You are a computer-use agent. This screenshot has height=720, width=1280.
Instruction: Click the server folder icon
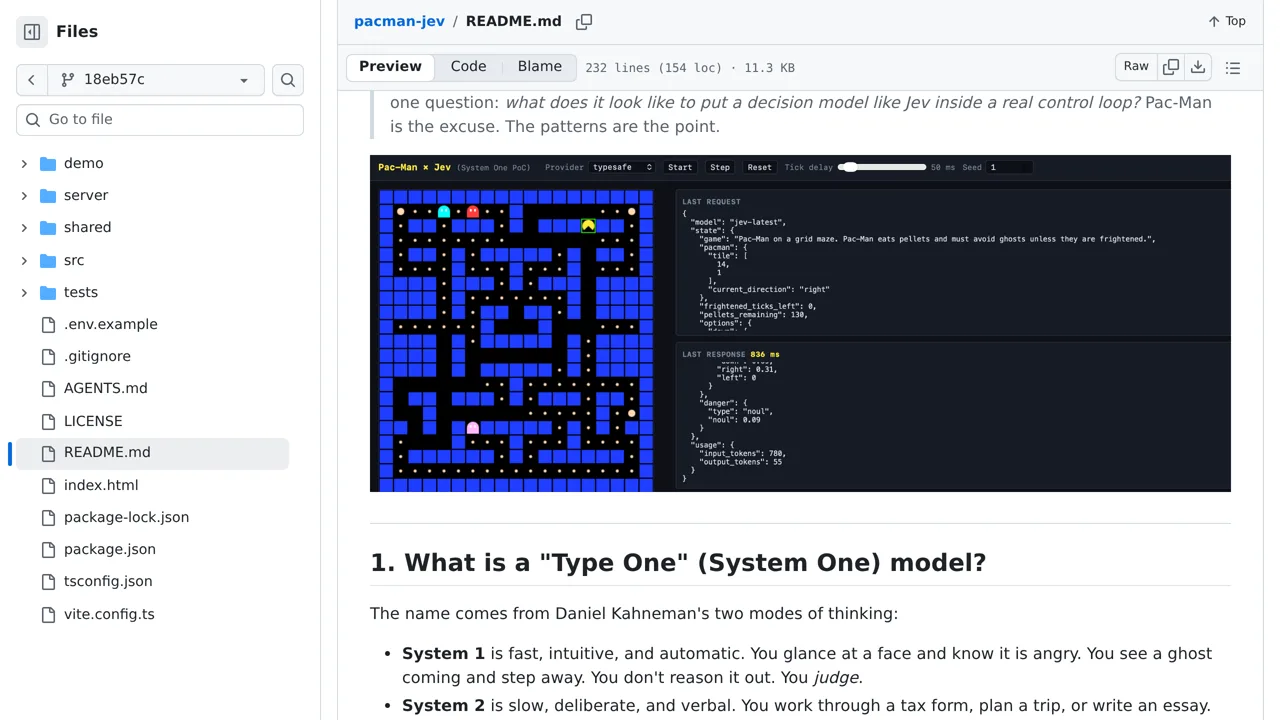pos(48,195)
